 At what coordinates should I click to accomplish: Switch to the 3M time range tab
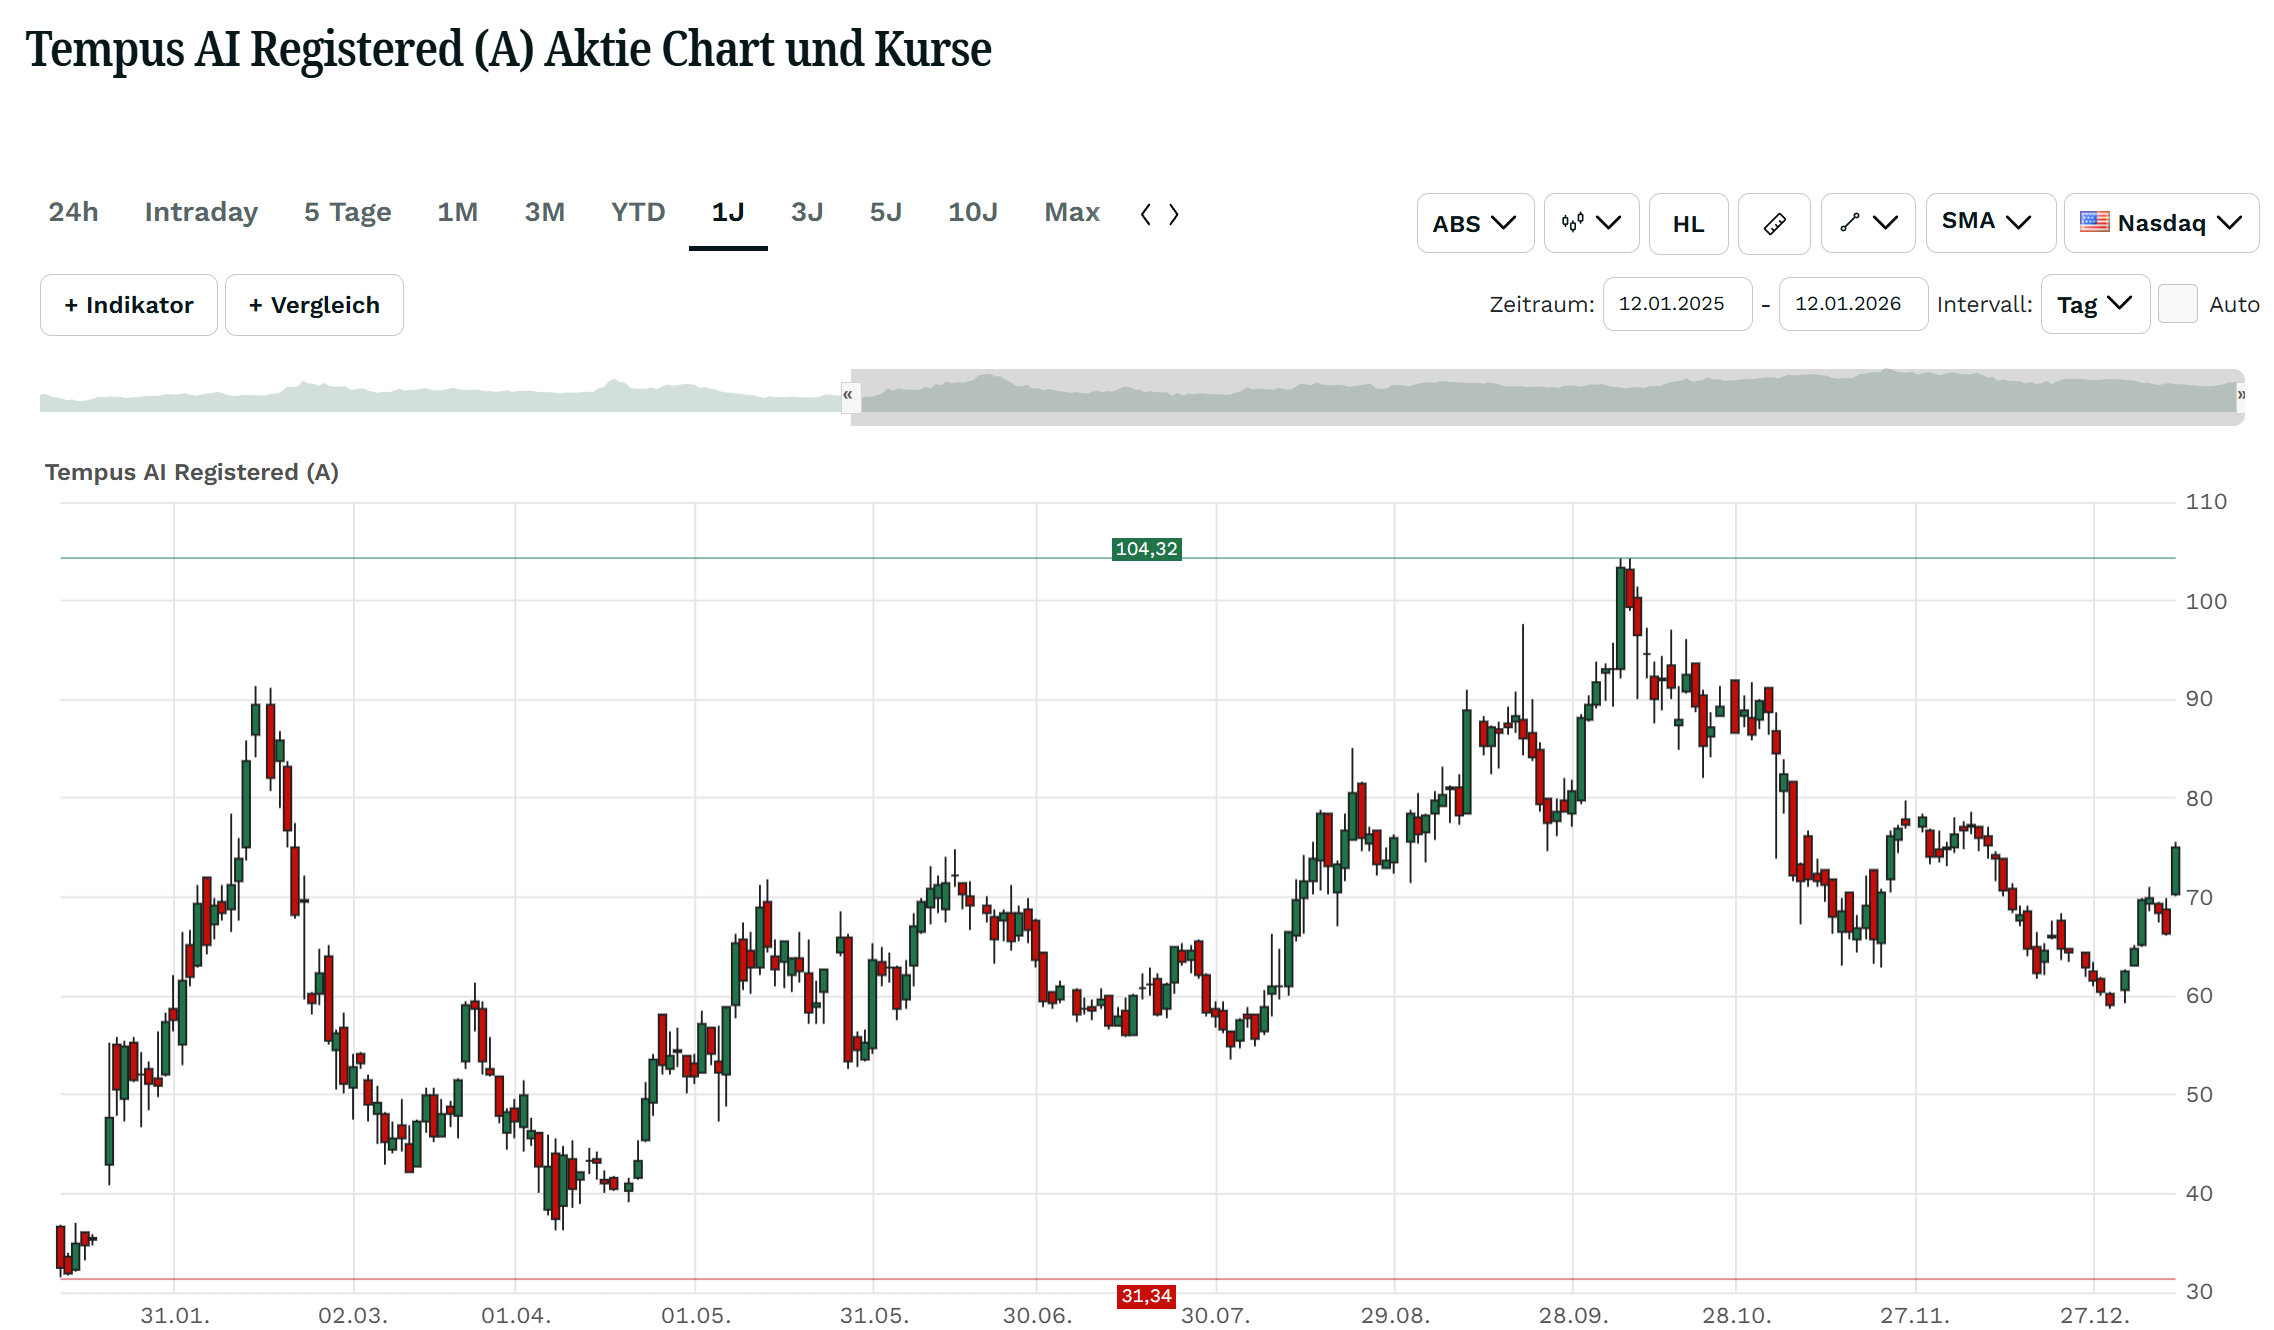(544, 212)
